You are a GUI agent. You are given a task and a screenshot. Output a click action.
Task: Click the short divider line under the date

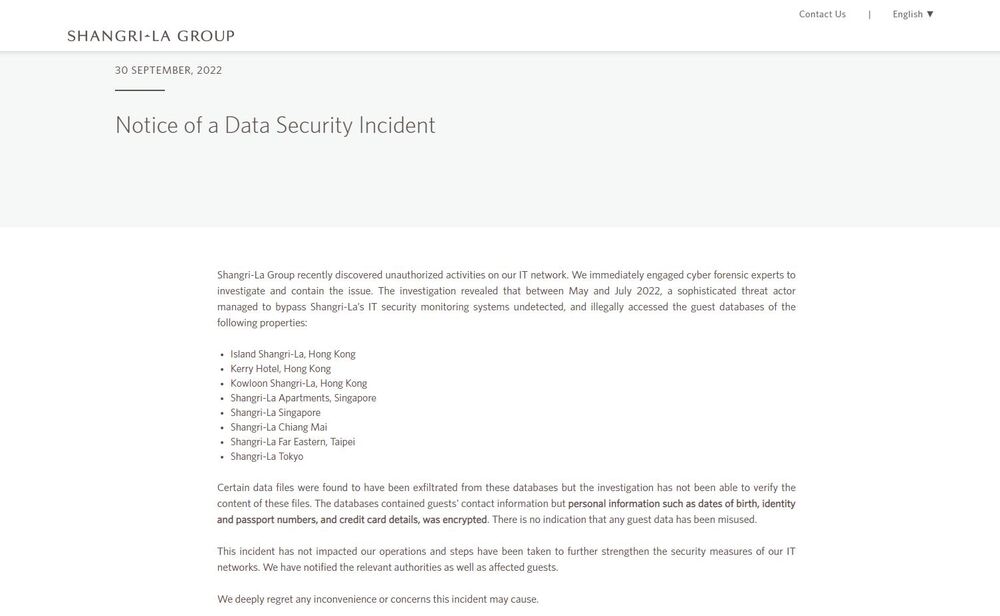(140, 90)
